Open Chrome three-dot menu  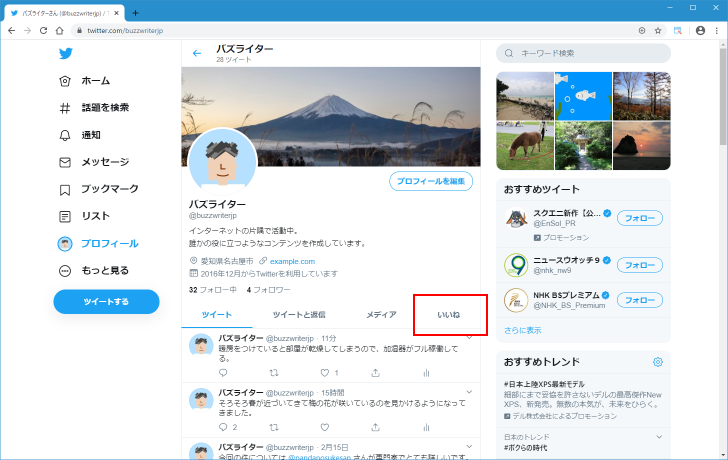coord(717,31)
